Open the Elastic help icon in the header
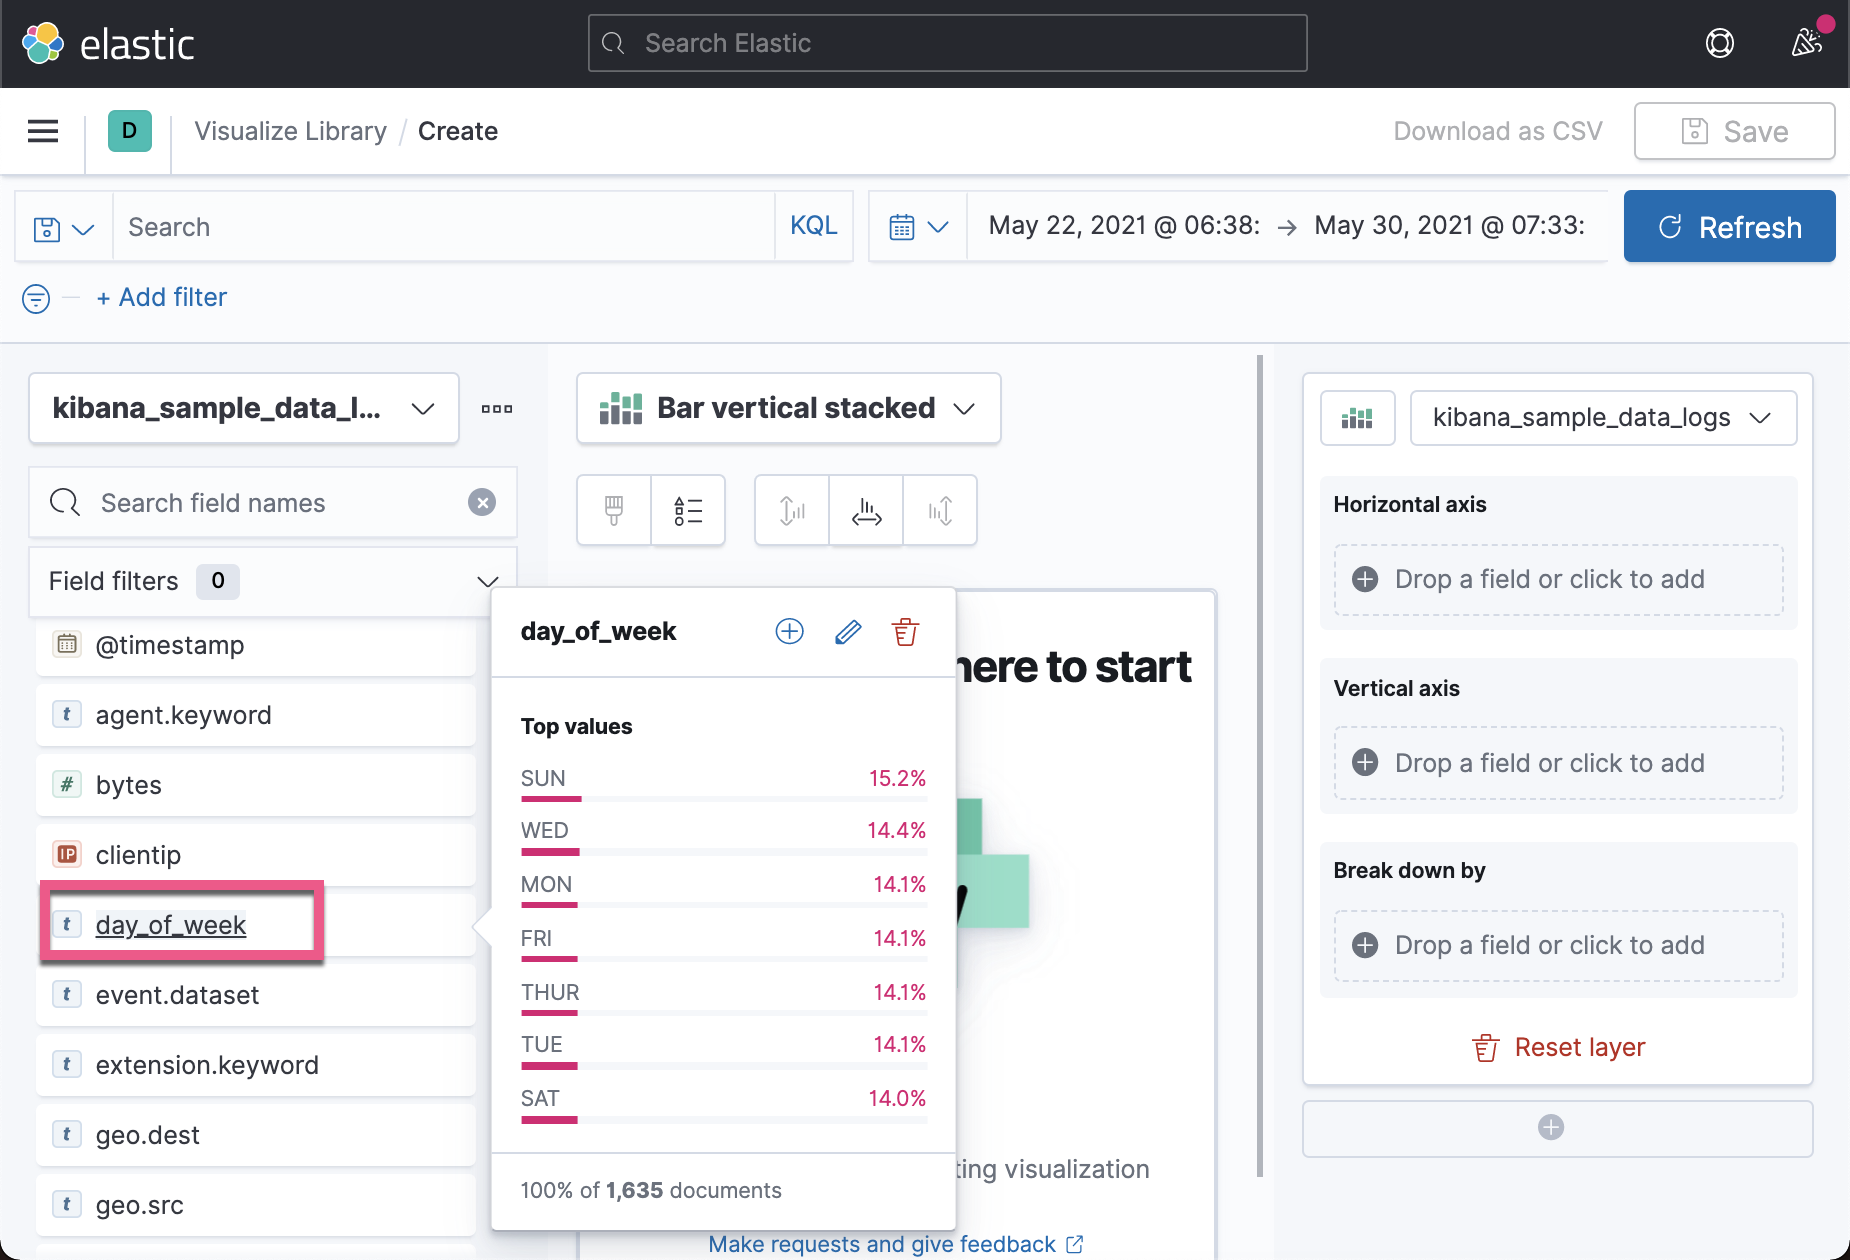Screen dimensions: 1850x1260 [1720, 43]
